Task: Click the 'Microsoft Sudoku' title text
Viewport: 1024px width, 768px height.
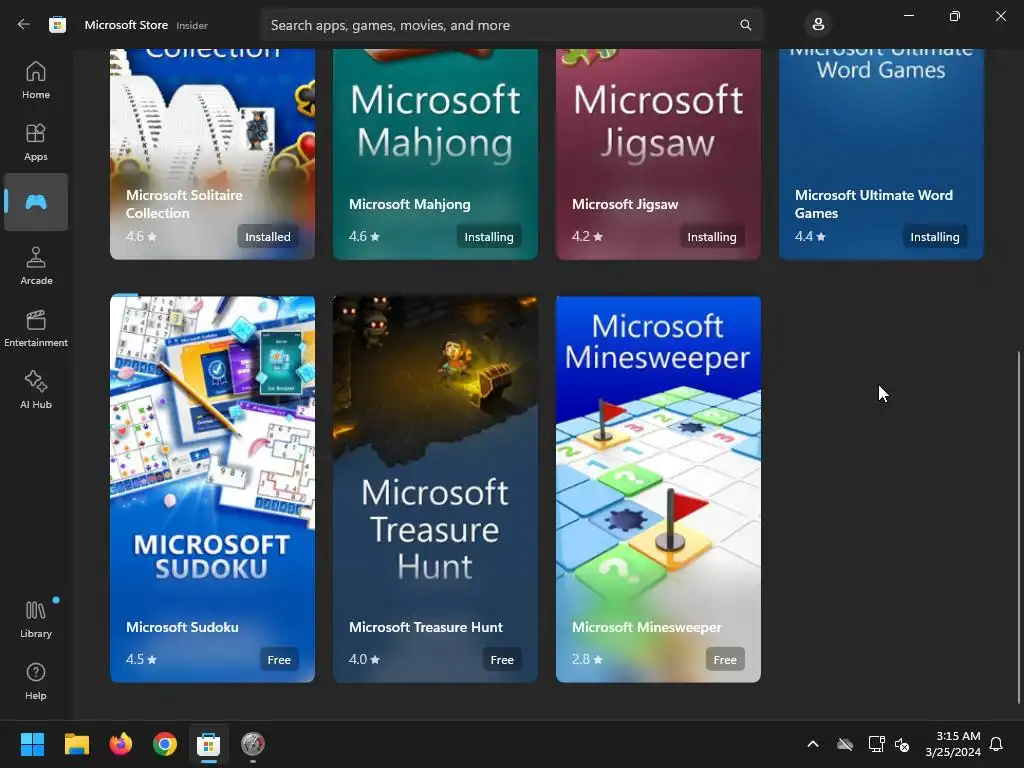Action: [182, 627]
